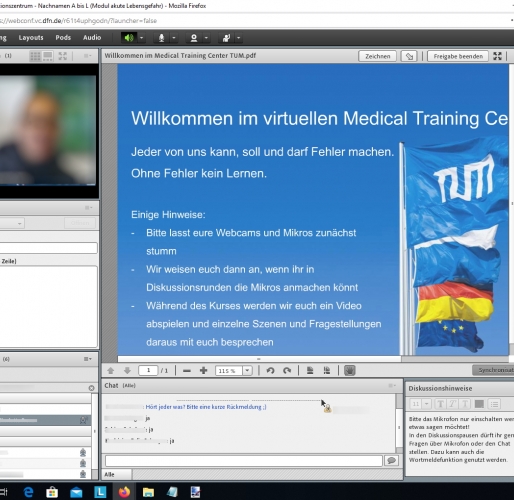514x500 pixels.
Task: Toggle the hand pan tool
Action: click(x=349, y=371)
